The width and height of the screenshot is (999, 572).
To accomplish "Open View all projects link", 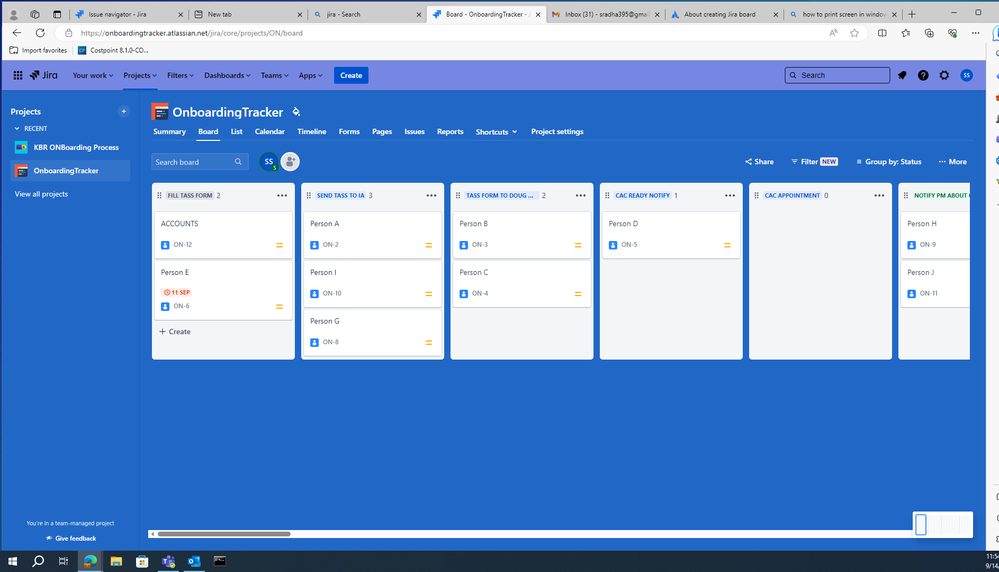I will point(41,194).
